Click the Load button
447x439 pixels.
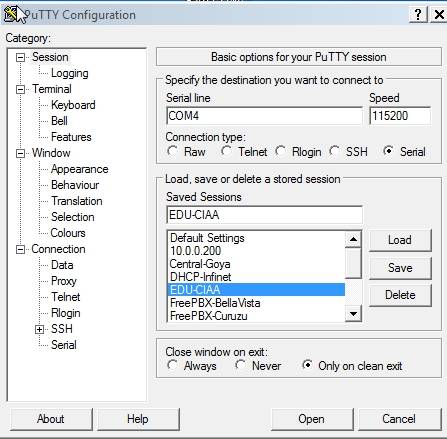[x=400, y=240]
